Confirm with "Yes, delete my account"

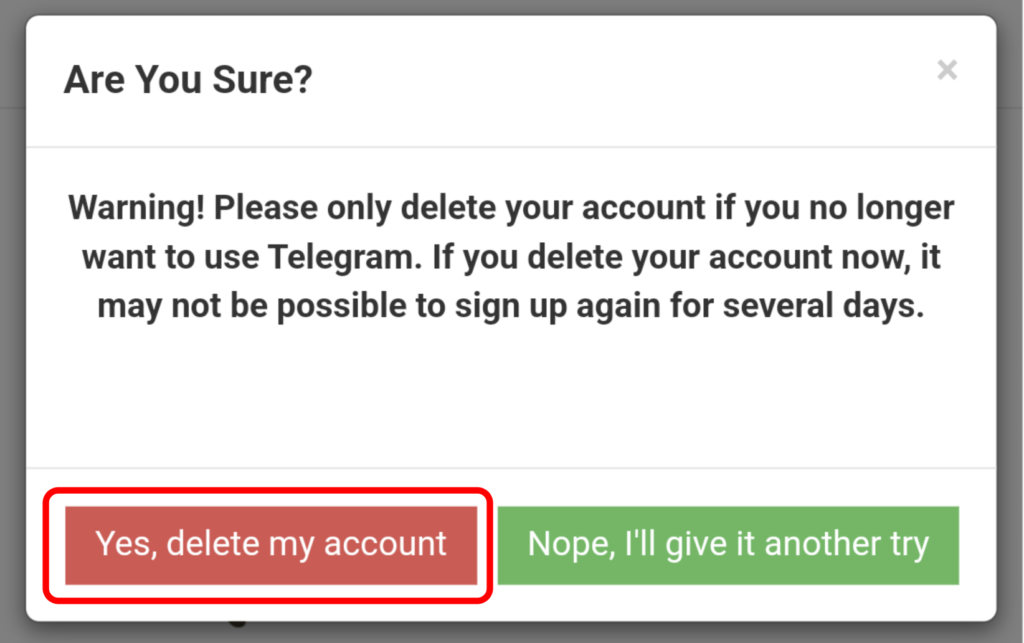(271, 544)
